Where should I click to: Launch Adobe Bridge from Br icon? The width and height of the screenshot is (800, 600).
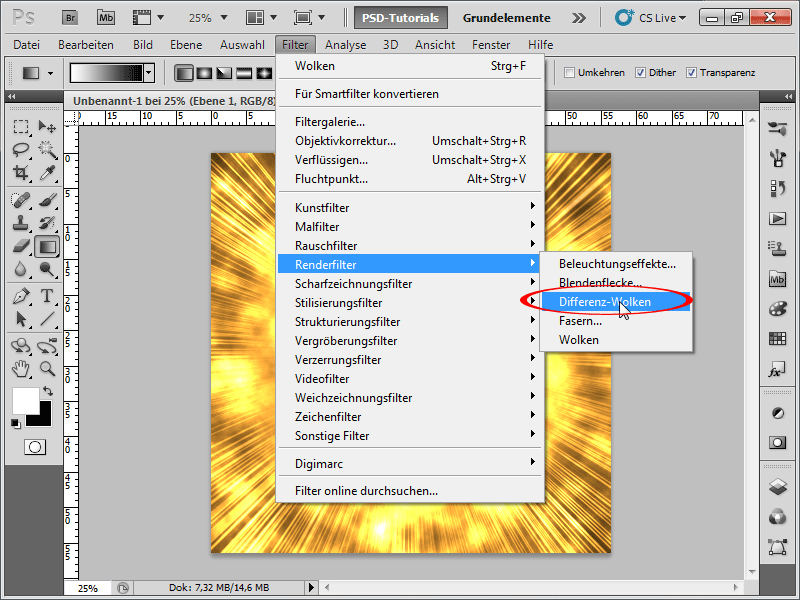click(70, 18)
